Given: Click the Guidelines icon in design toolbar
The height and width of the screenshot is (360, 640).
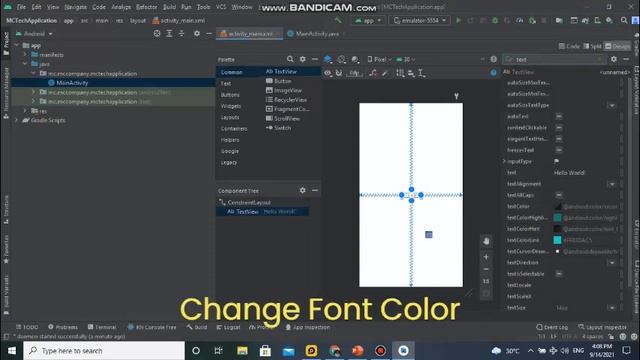Looking at the screenshot, I should tap(422, 73).
